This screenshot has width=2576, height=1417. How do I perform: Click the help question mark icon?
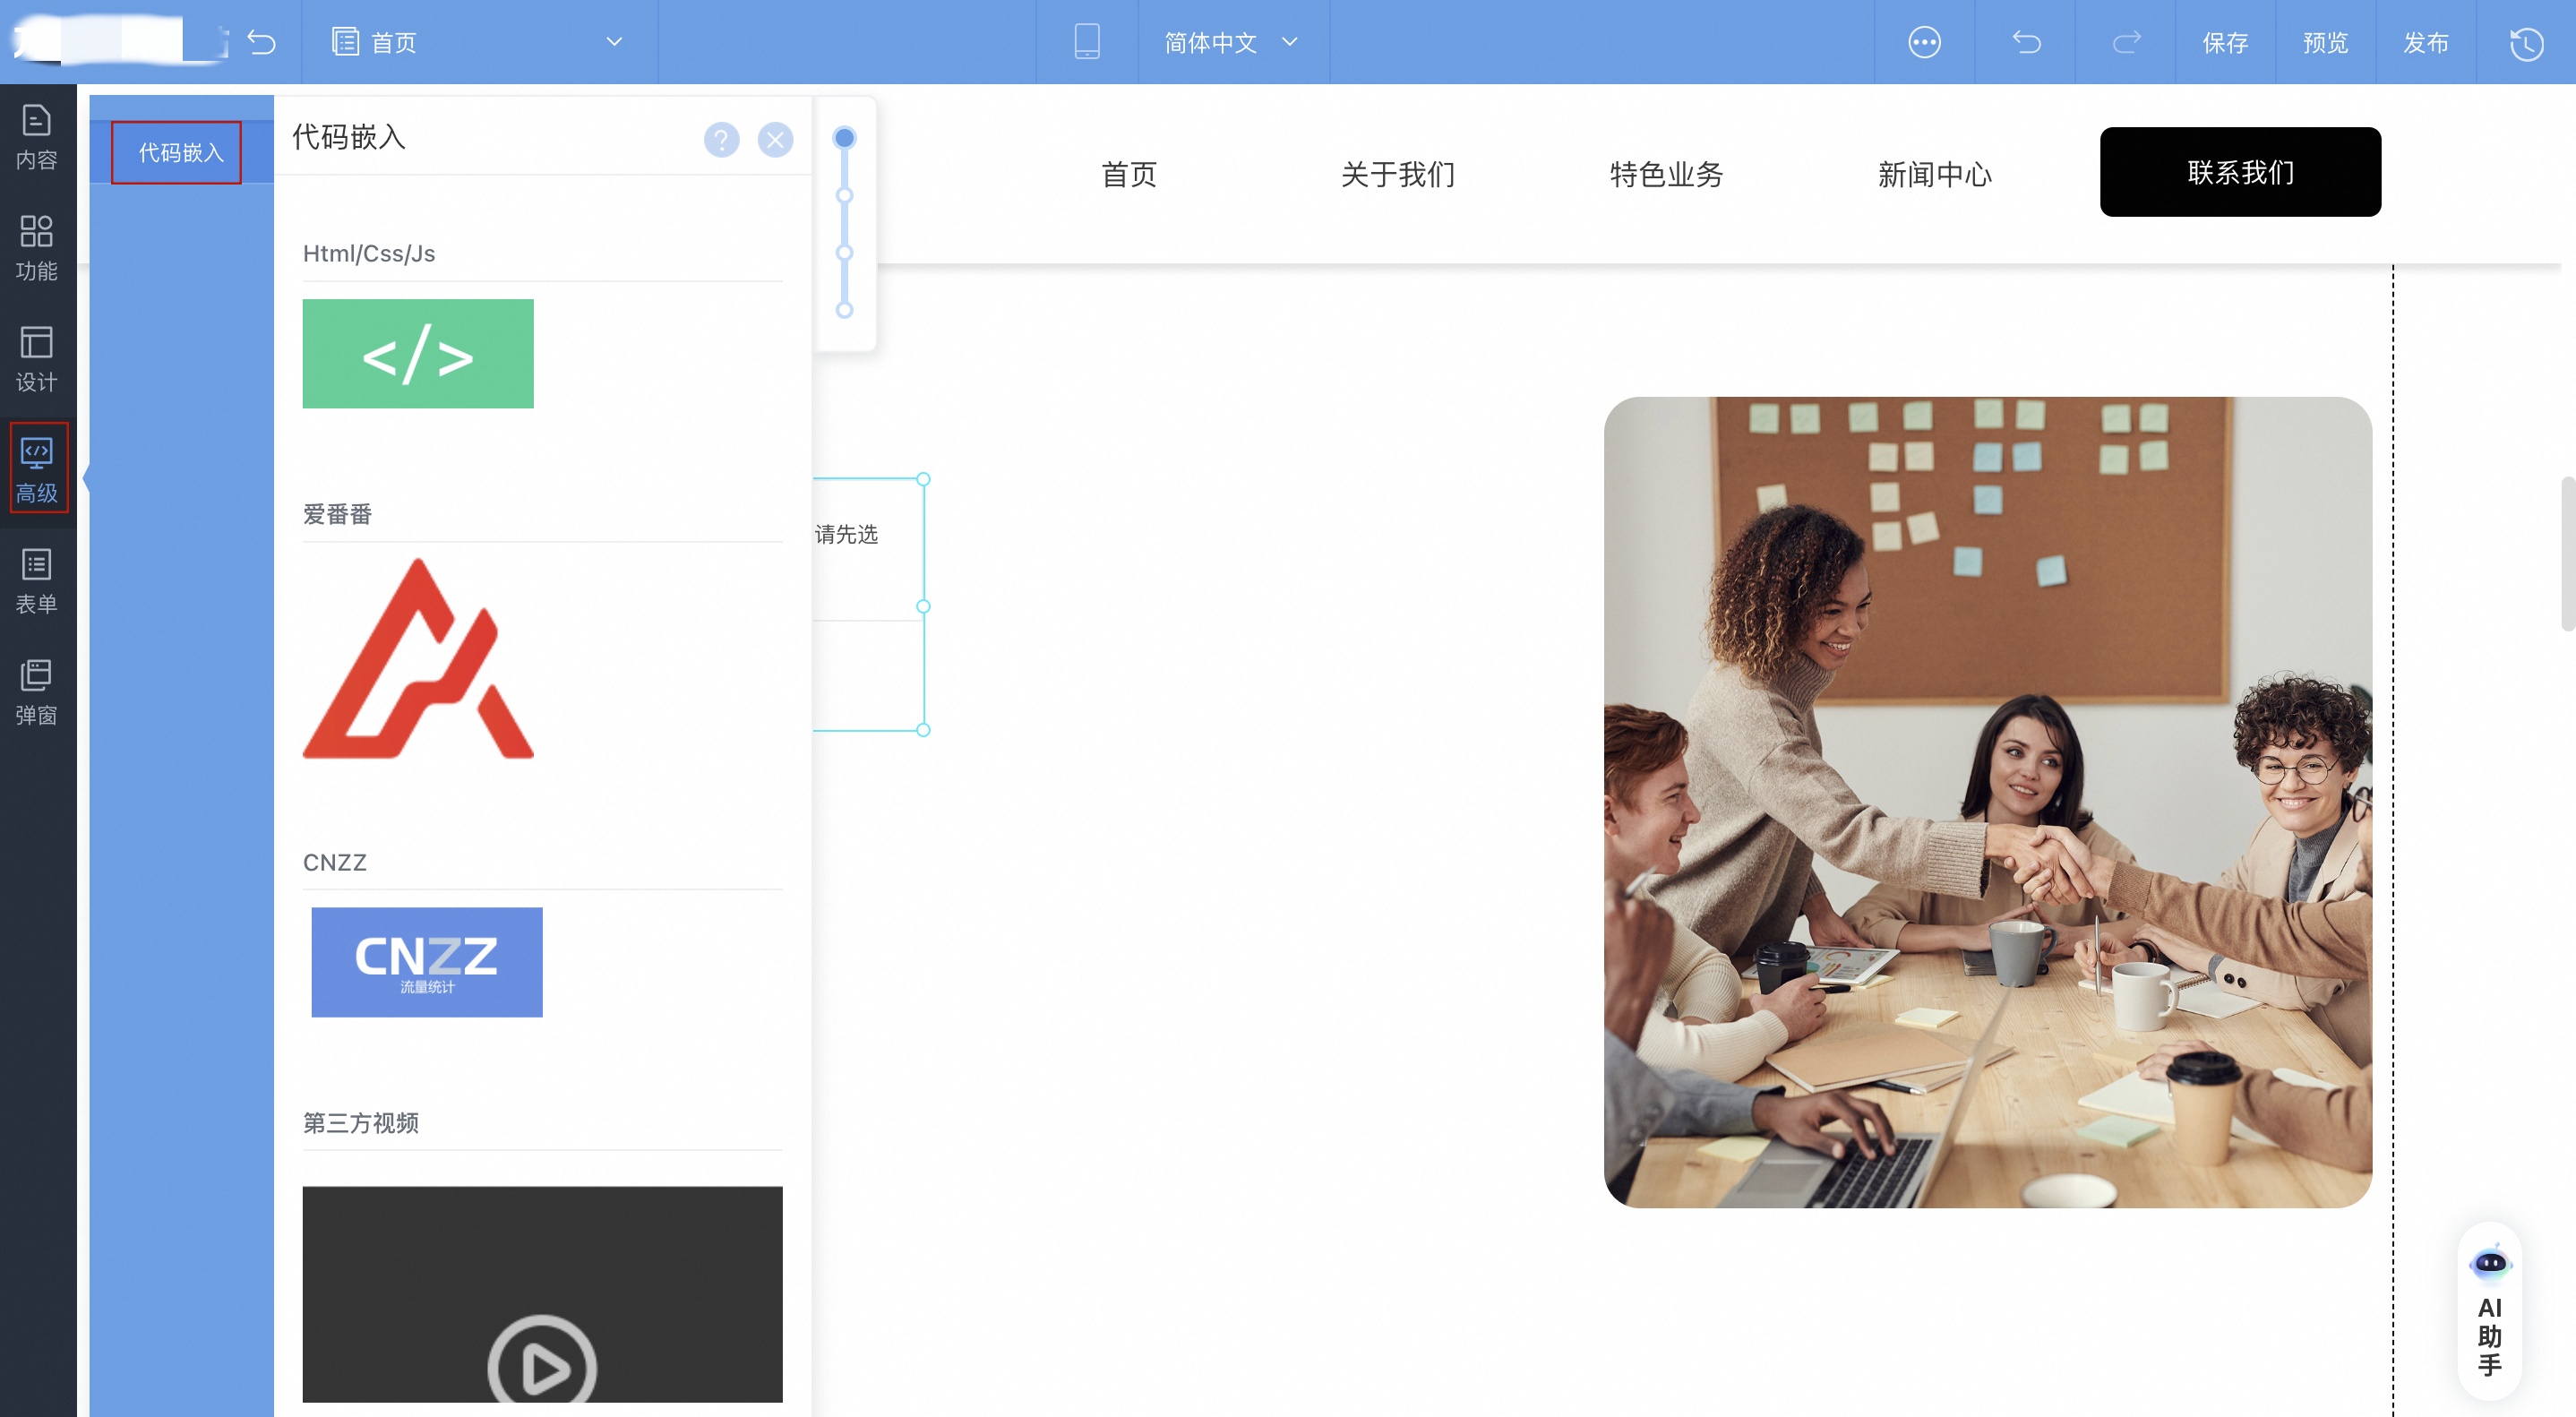tap(721, 140)
